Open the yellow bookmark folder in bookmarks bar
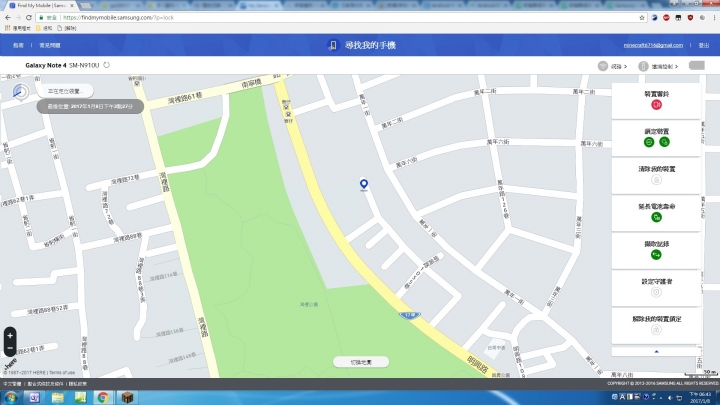The height and width of the screenshot is (405, 720). (x=44, y=28)
